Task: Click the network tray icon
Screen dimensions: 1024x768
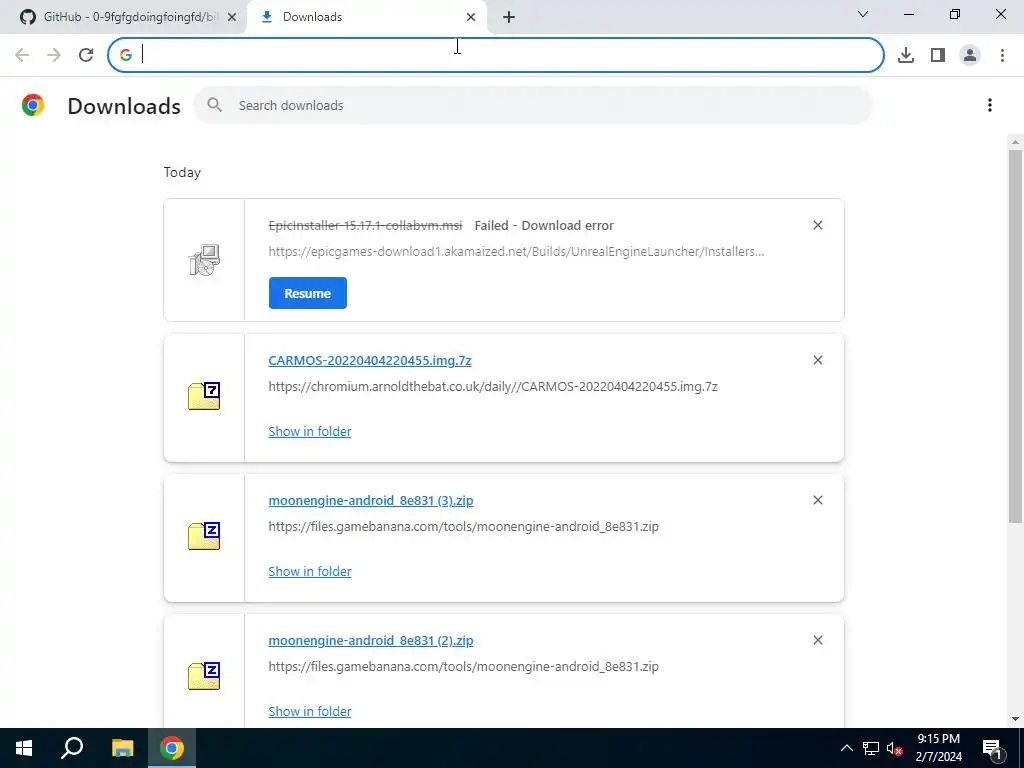Action: [871, 748]
